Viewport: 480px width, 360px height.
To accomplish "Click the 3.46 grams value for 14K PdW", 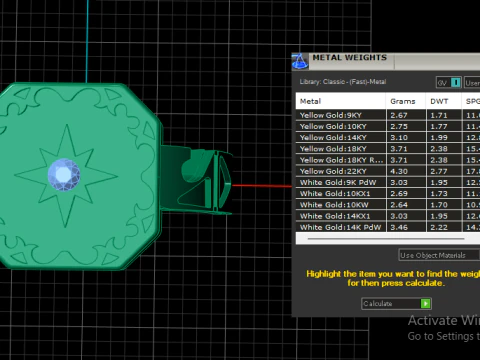I will [x=399, y=228].
